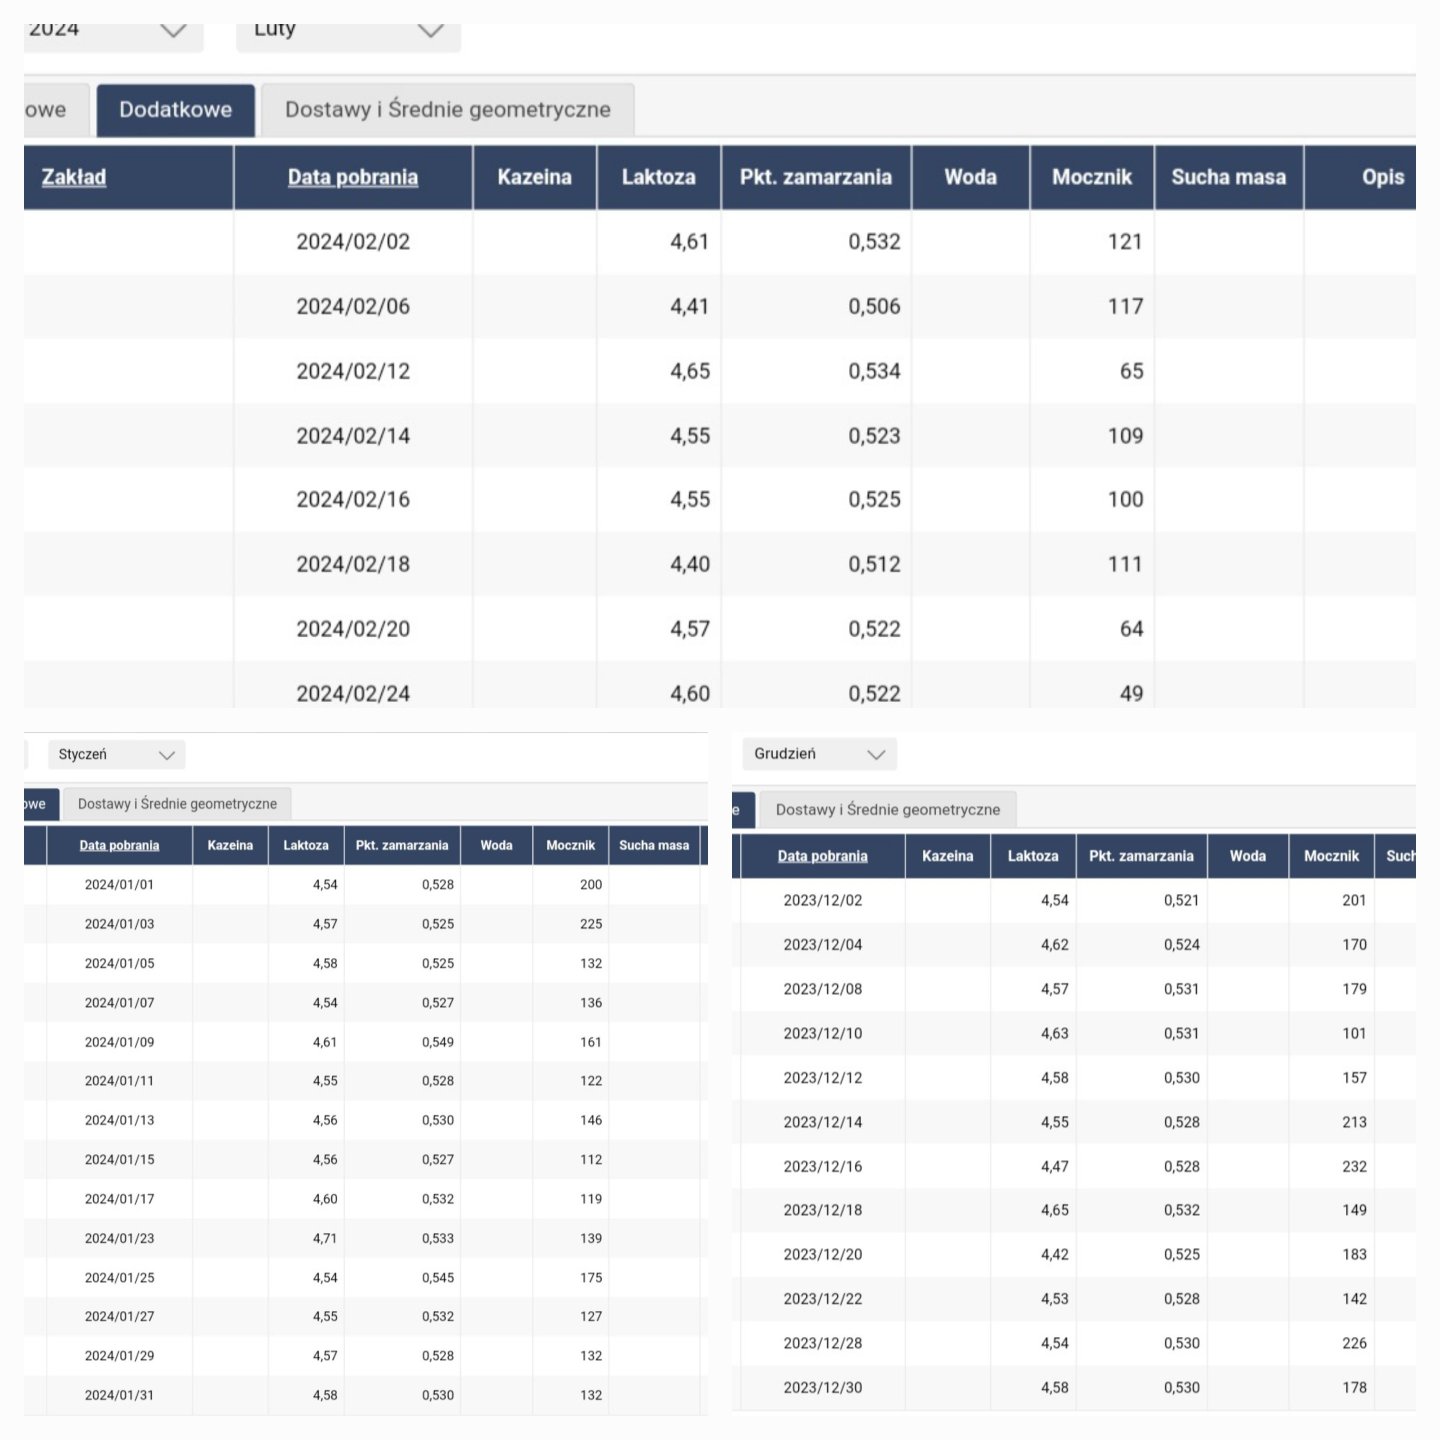This screenshot has height=1440, width=1440.
Task: Select the 2024/01/09 date cell
Action: (119, 1042)
